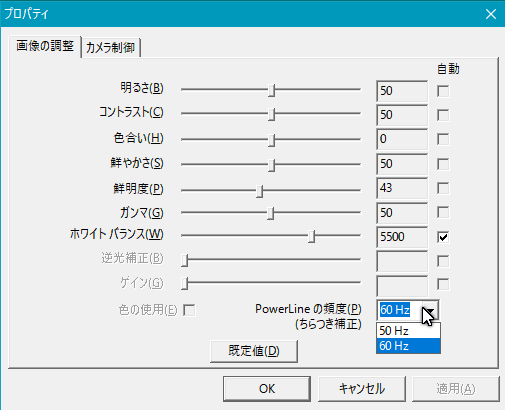Confirm with the OK button
The image size is (505, 410).
pos(267,389)
